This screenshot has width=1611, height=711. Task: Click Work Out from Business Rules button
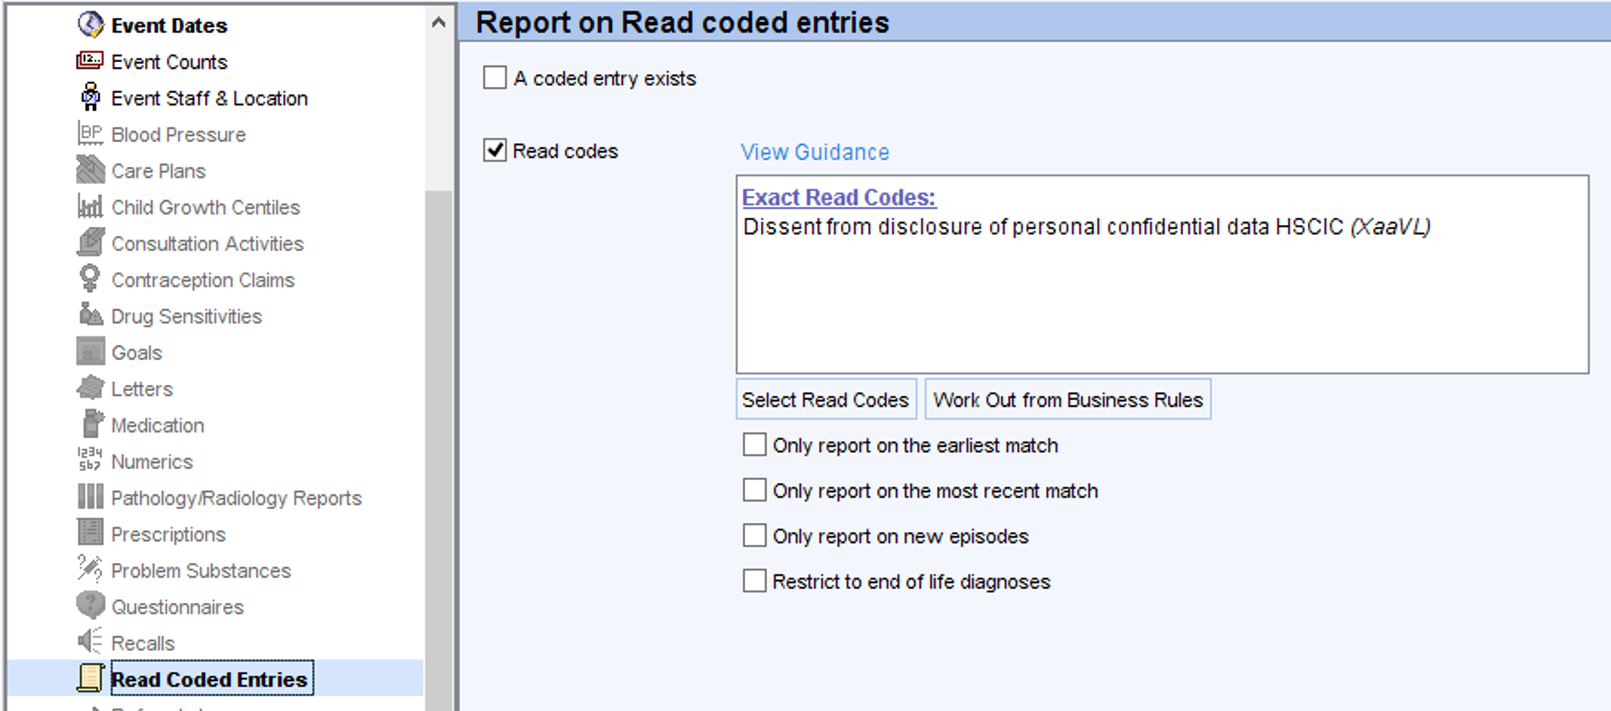[x=1068, y=400]
